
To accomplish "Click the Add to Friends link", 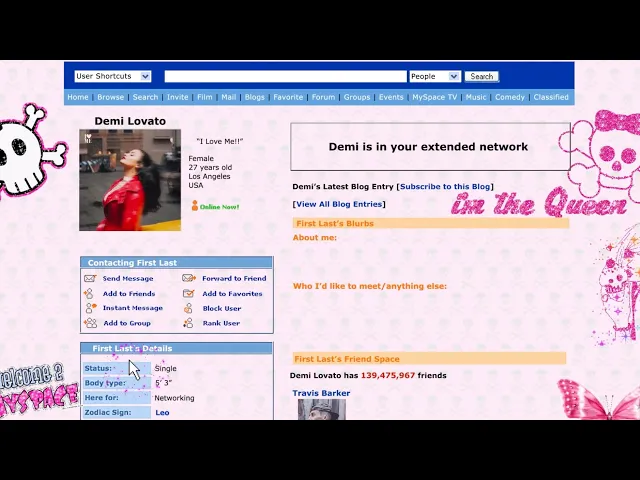I will (x=129, y=293).
